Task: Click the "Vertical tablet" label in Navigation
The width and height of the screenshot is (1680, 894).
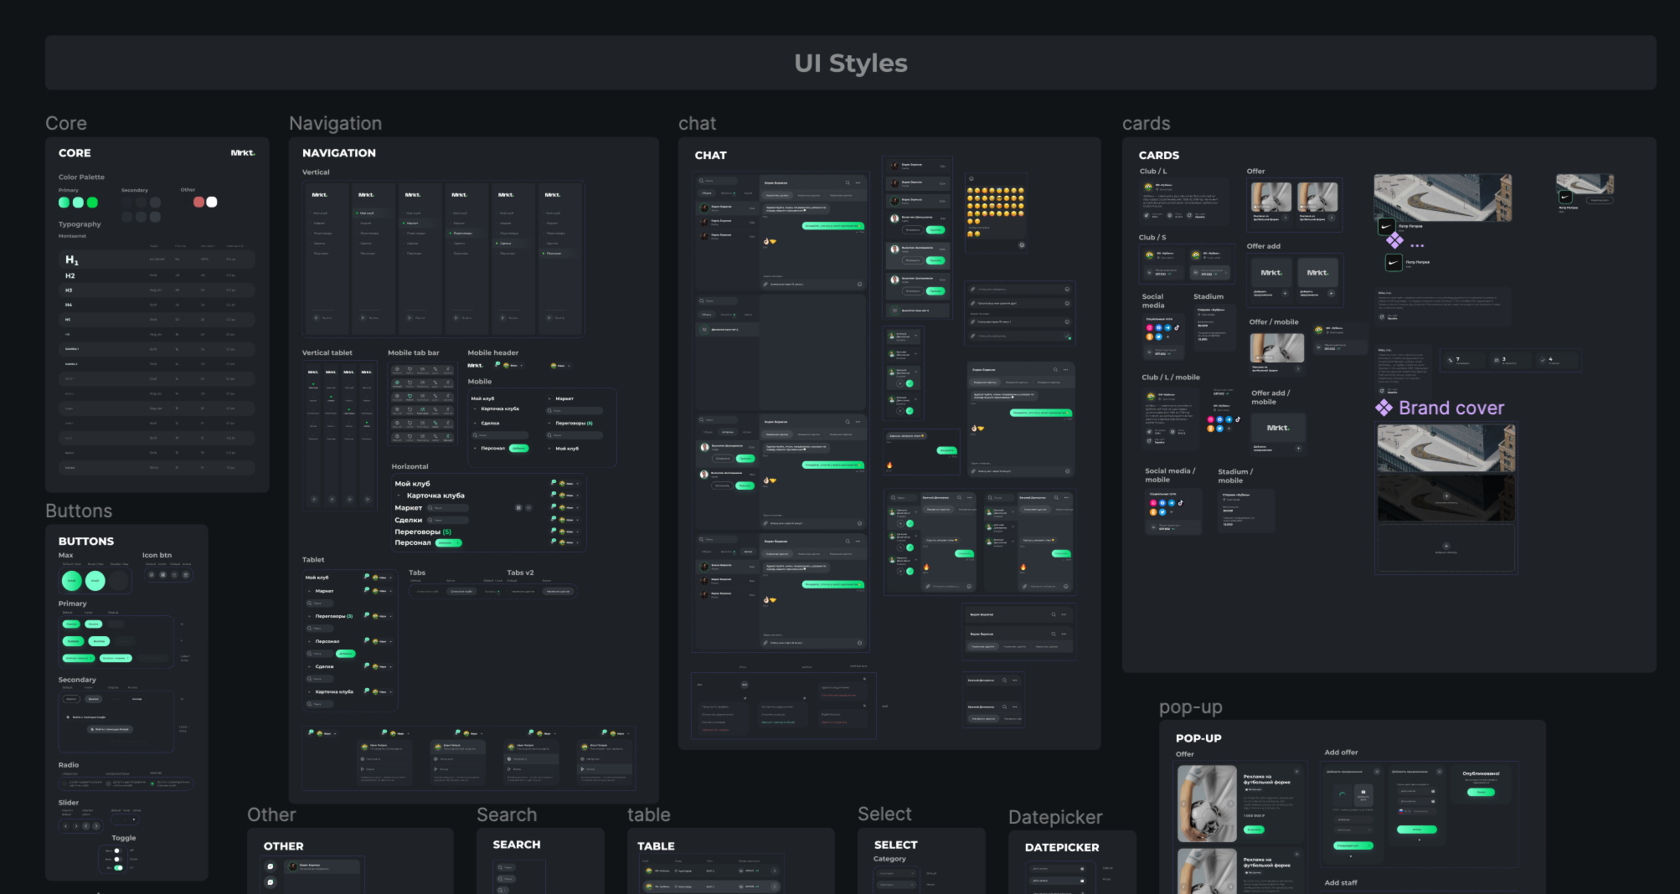Action: click(327, 353)
